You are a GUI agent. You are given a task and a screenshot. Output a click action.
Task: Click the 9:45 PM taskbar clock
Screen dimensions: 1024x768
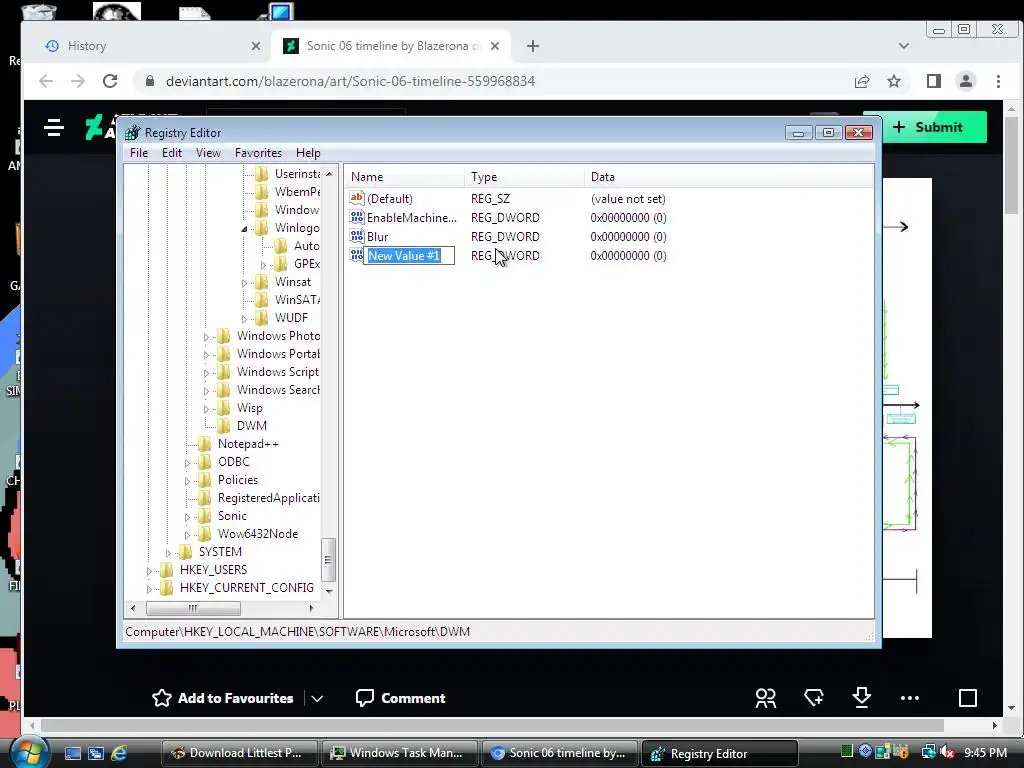[985, 753]
